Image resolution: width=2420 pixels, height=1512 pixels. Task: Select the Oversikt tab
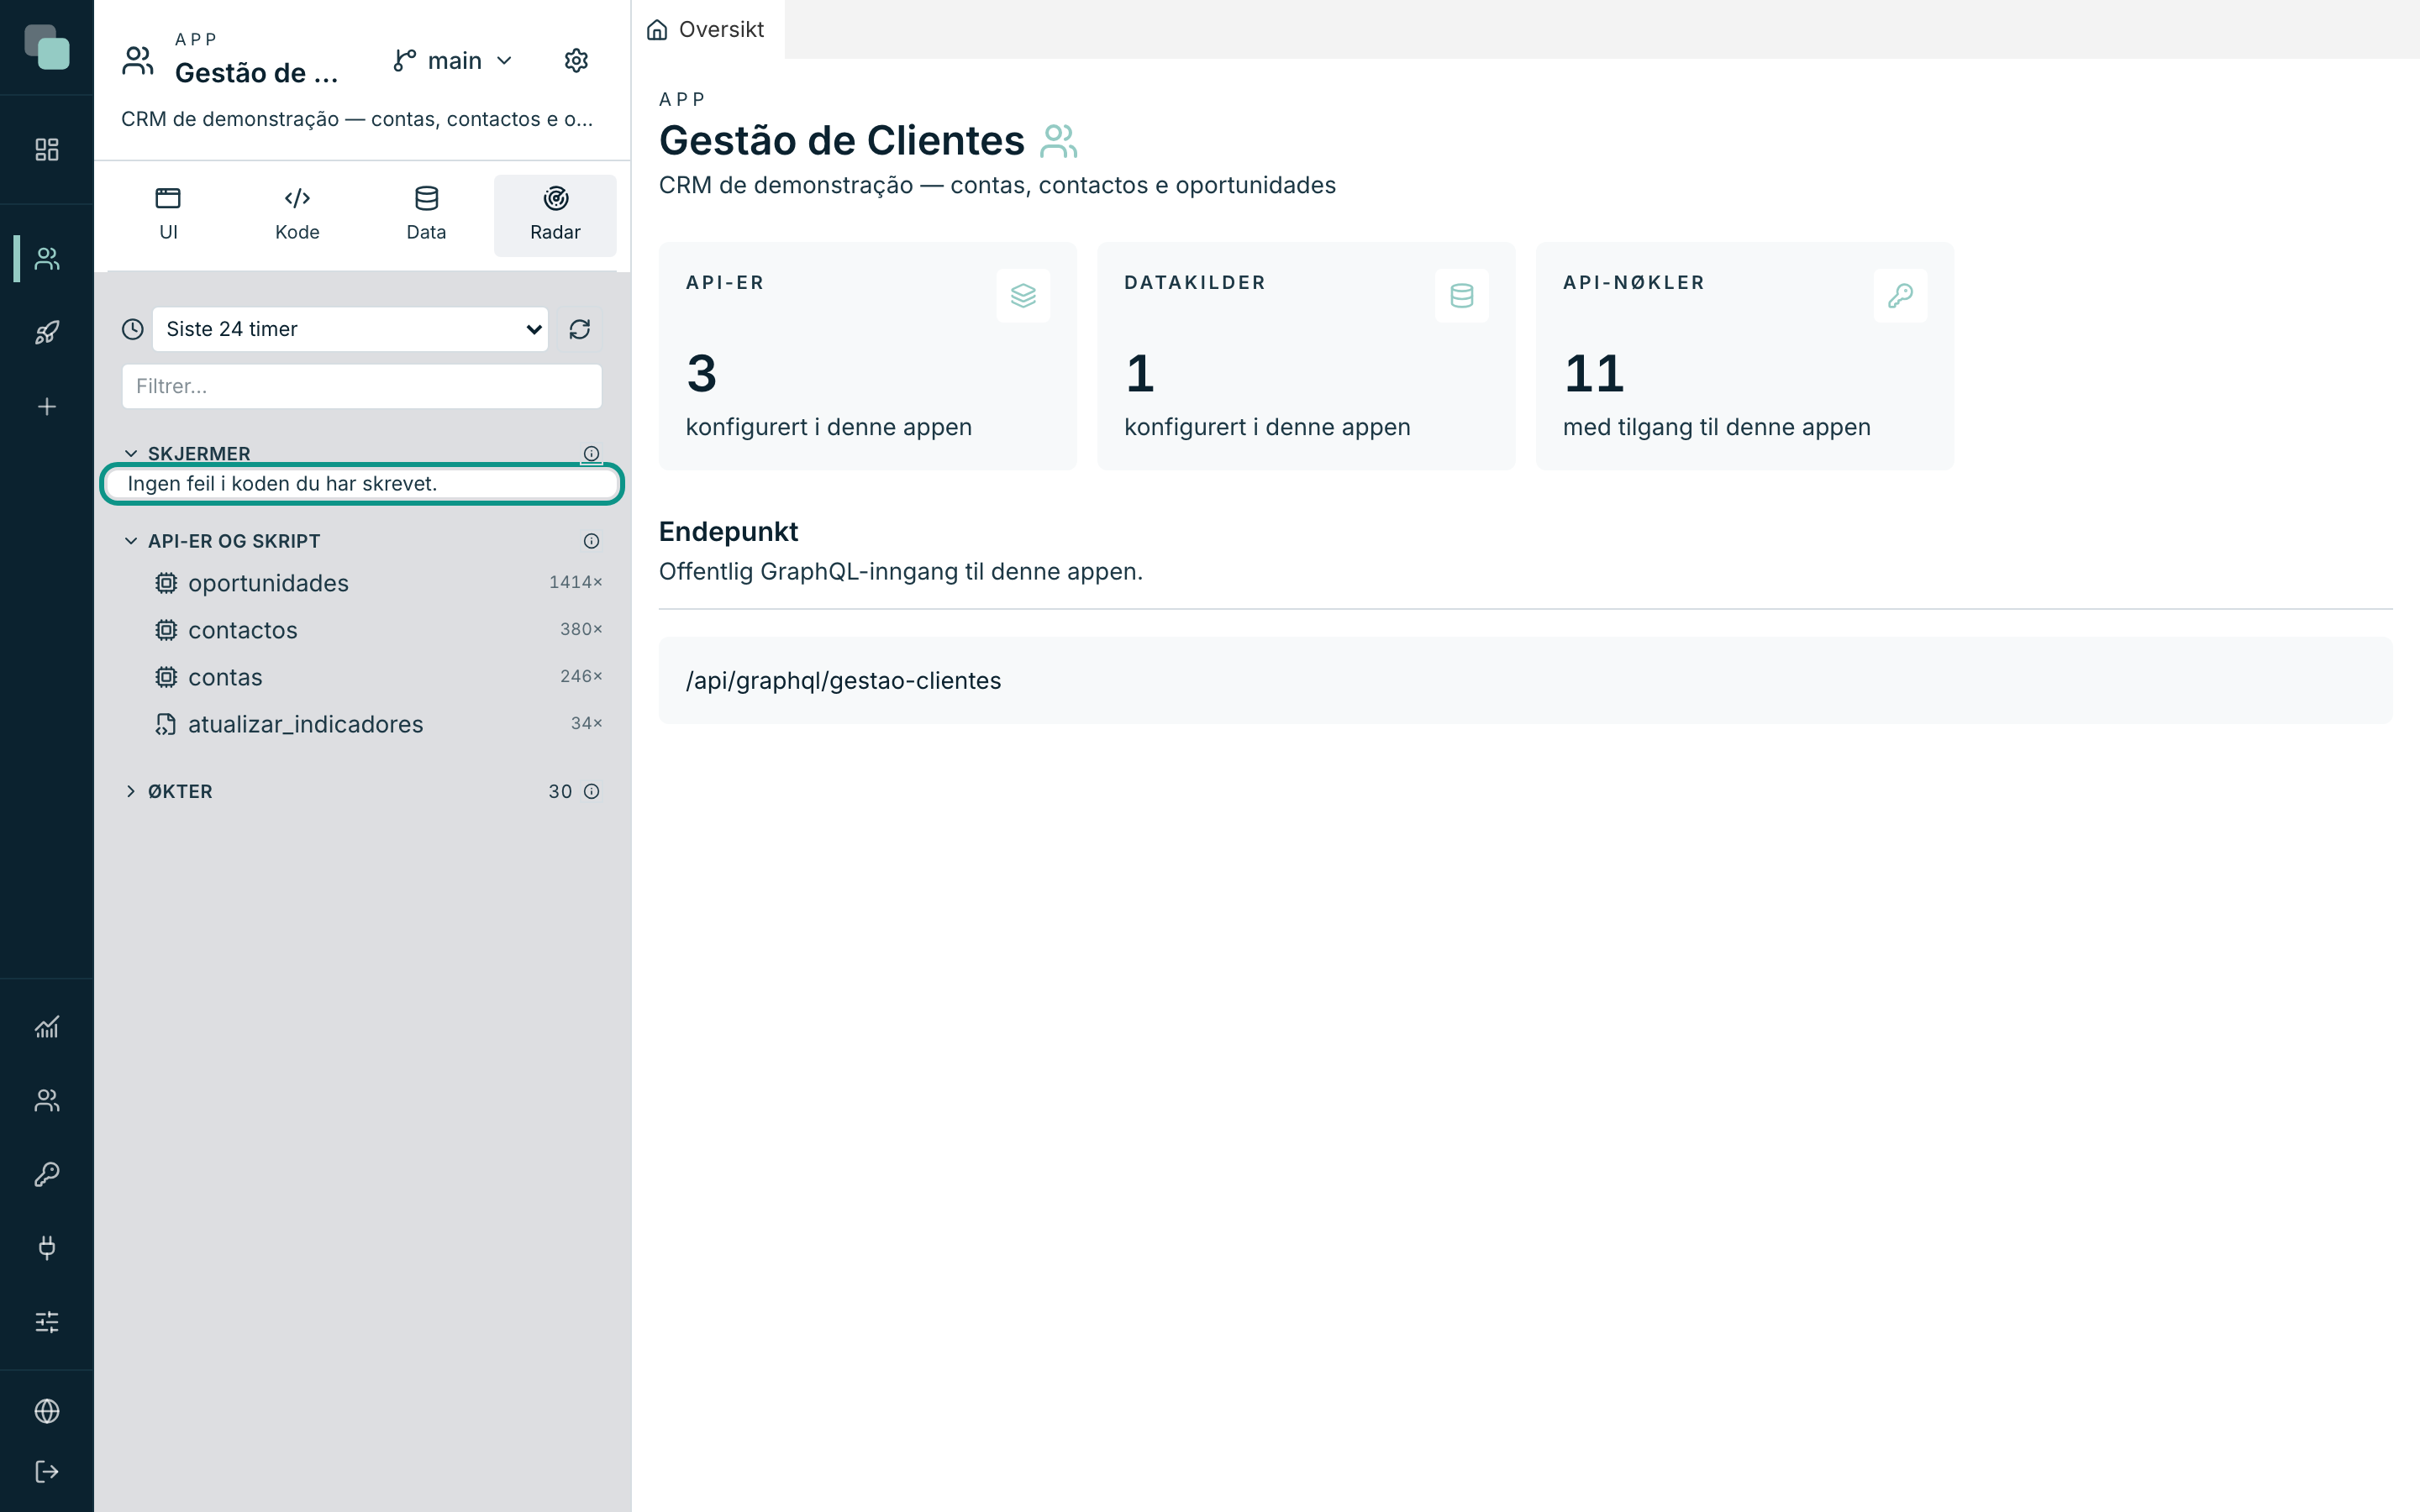click(707, 29)
